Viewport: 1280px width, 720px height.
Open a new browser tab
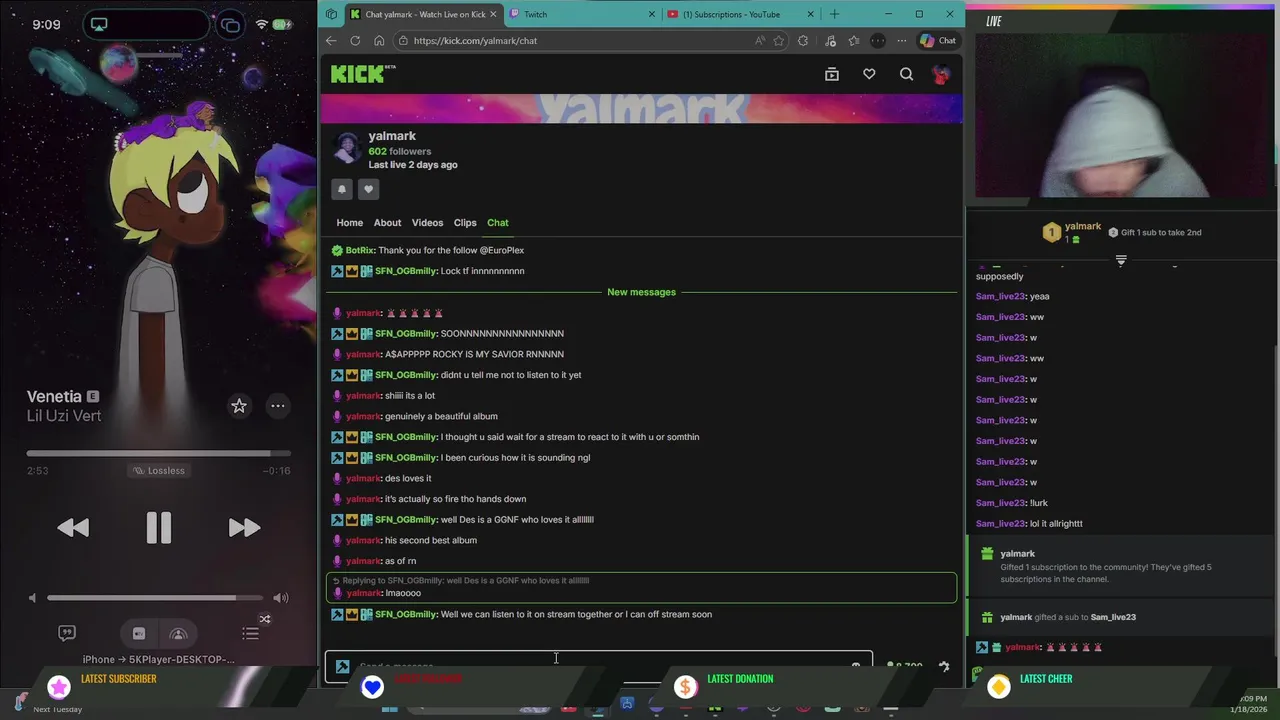tap(834, 14)
